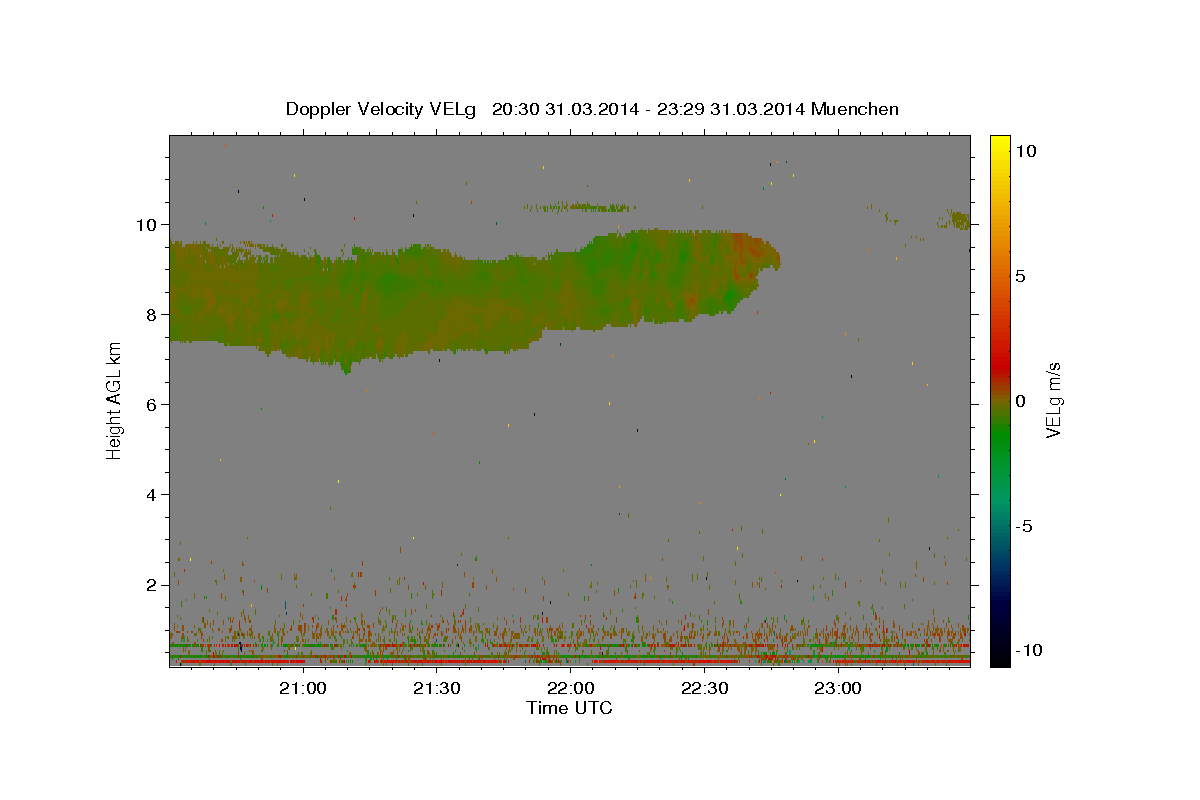Click the plot title 'Doppler Velocity VELg'

[382, 109]
